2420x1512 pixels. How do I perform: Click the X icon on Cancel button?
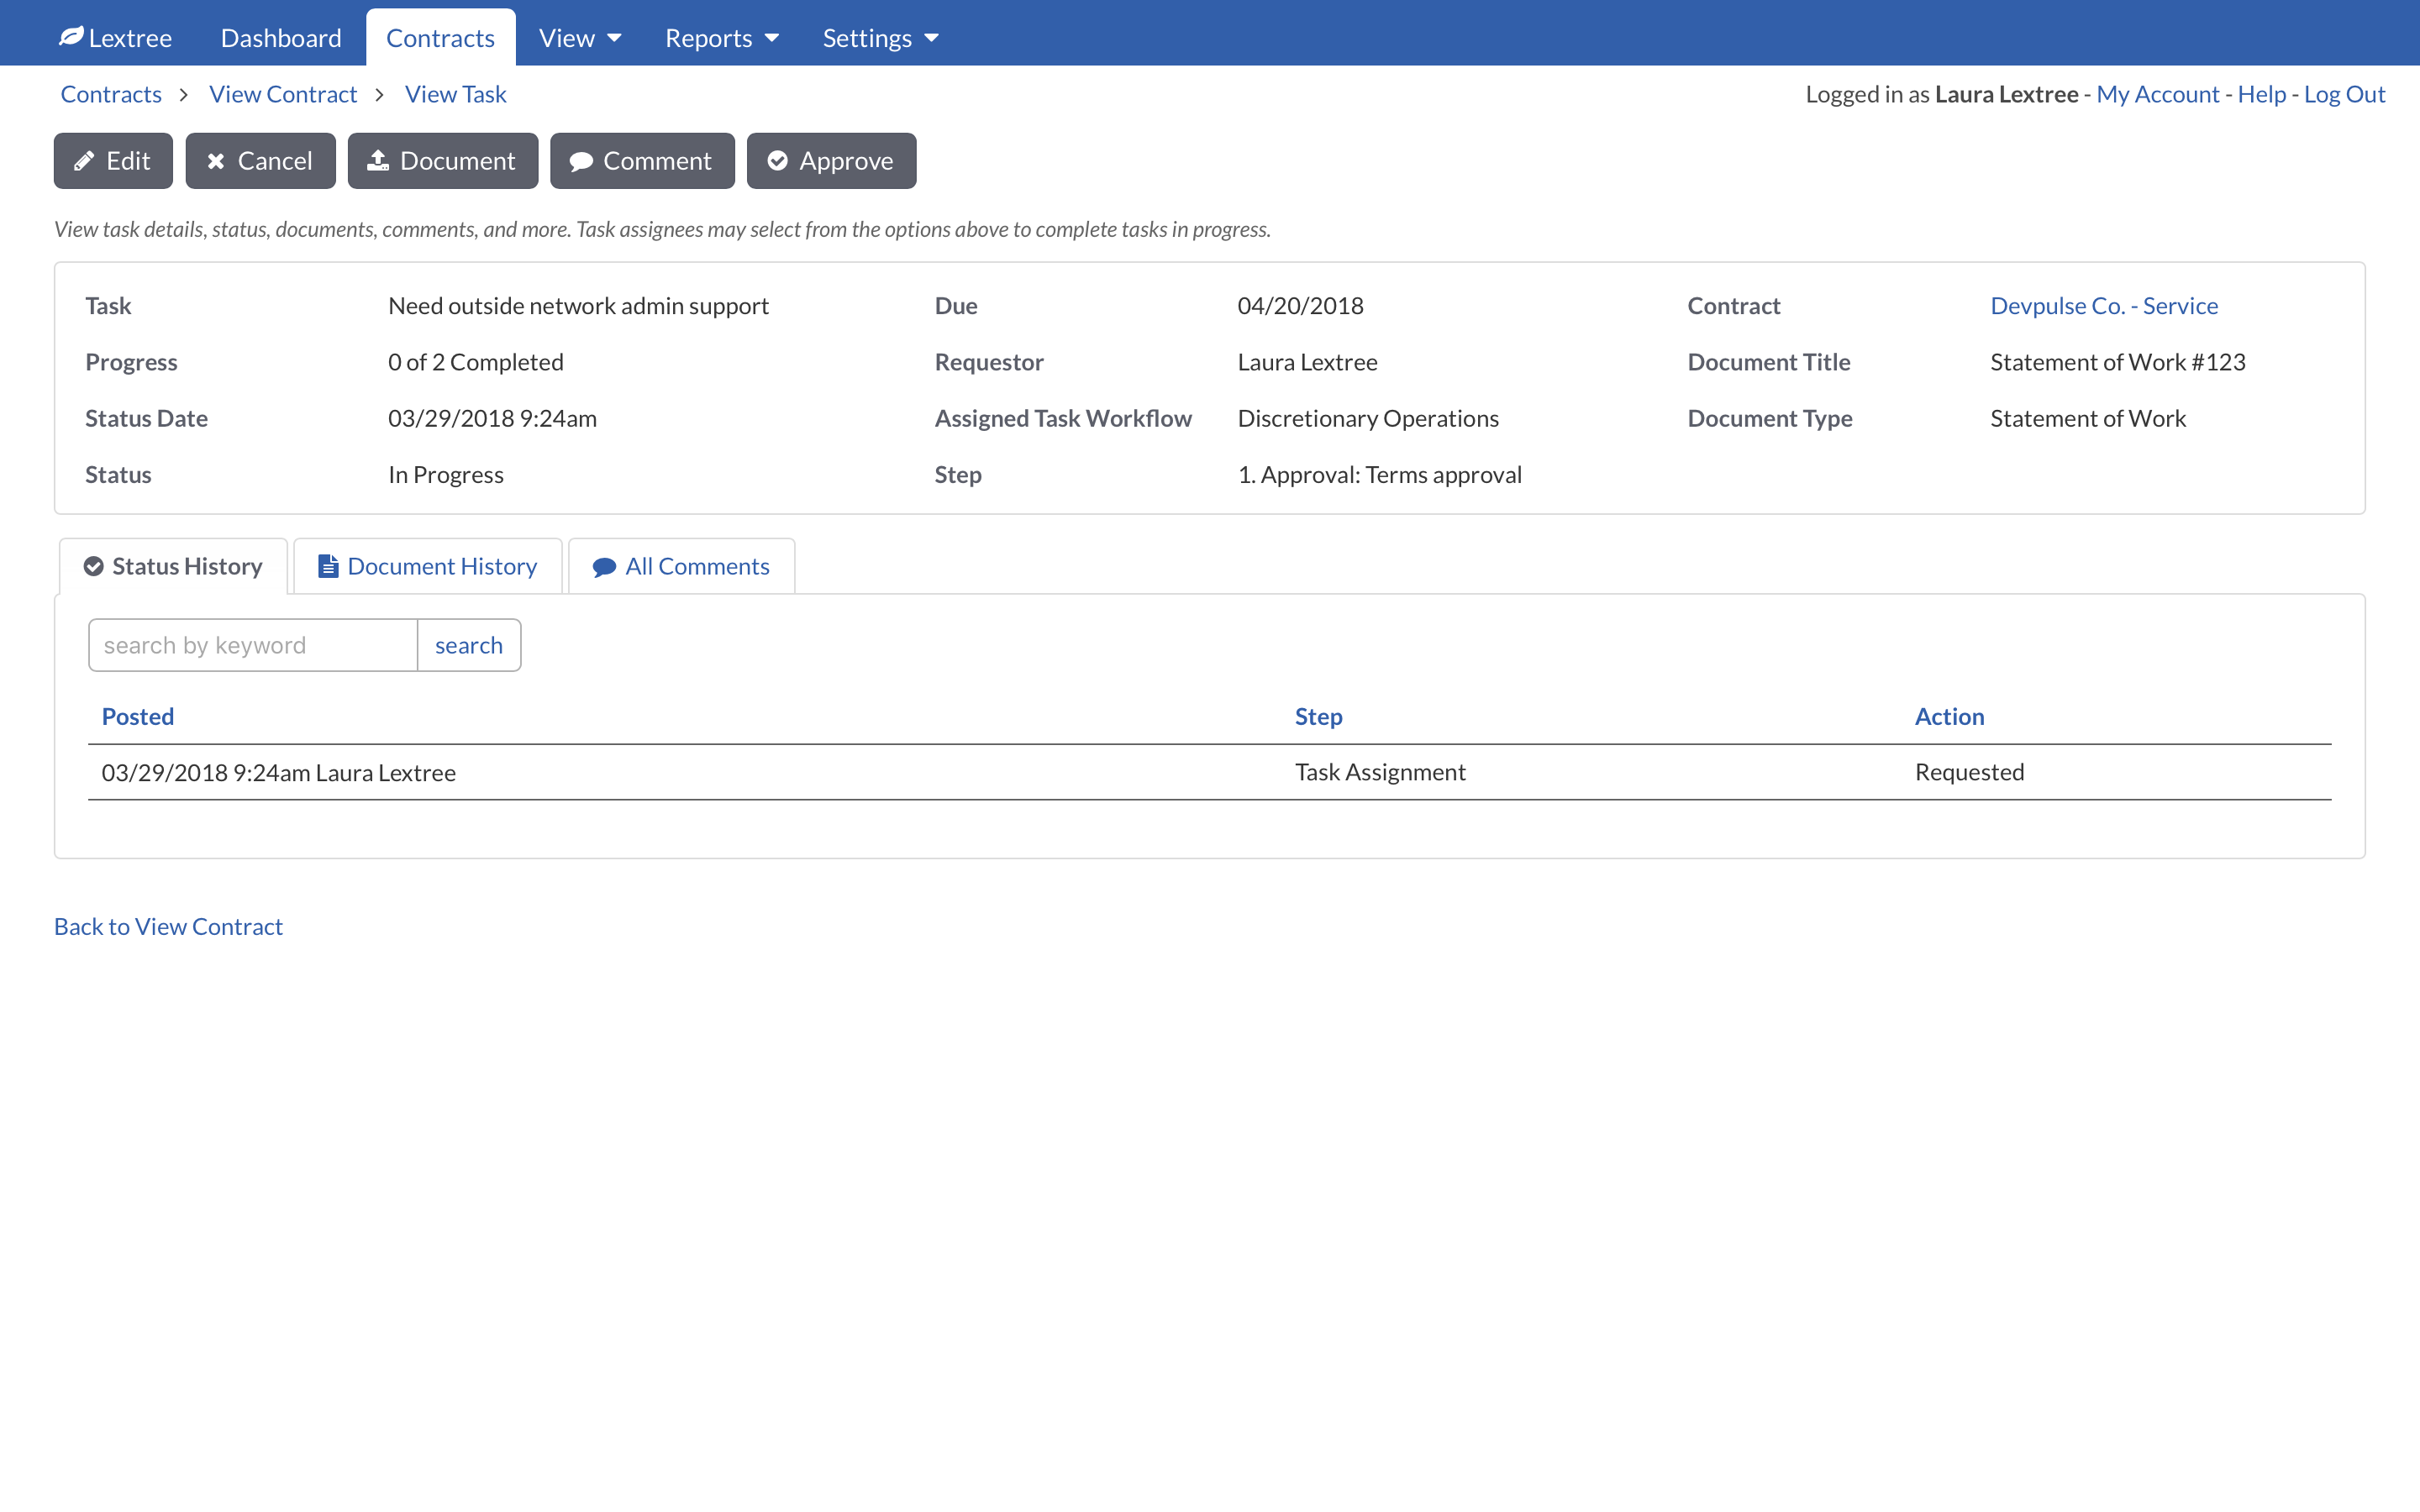coord(216,161)
